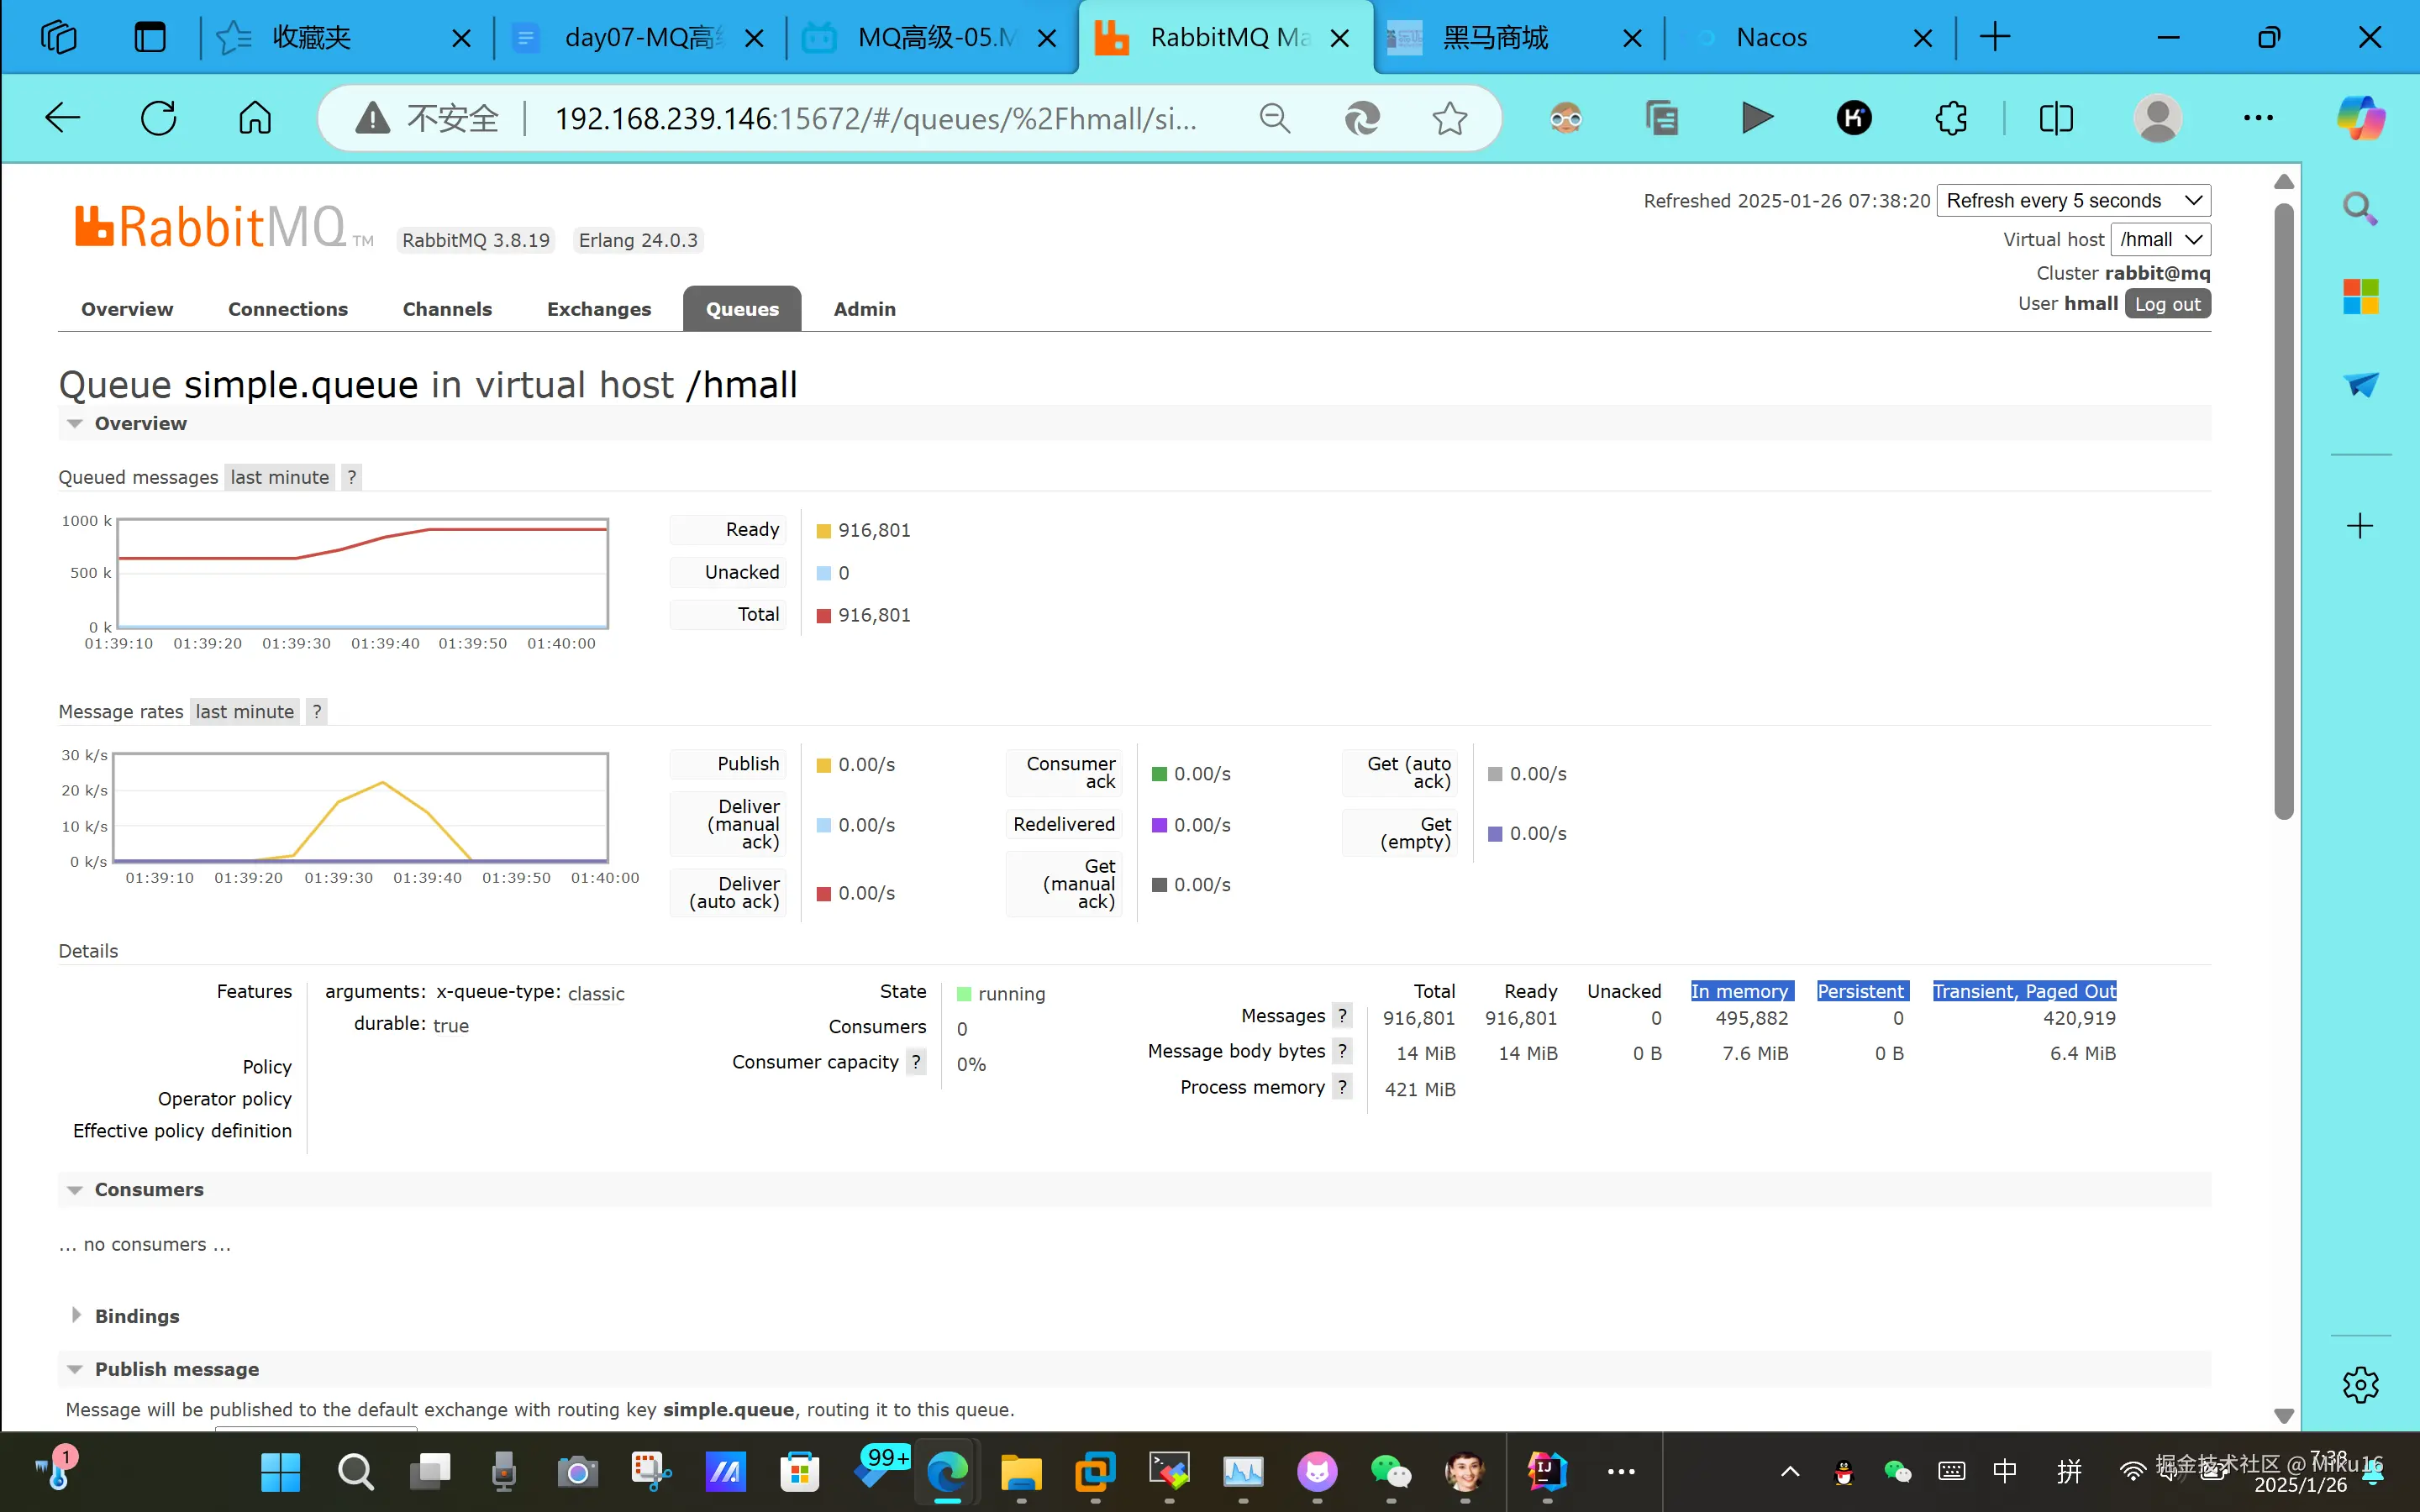Toggle Persistent messages column
This screenshot has height=1512, width=2420.
(1860, 991)
